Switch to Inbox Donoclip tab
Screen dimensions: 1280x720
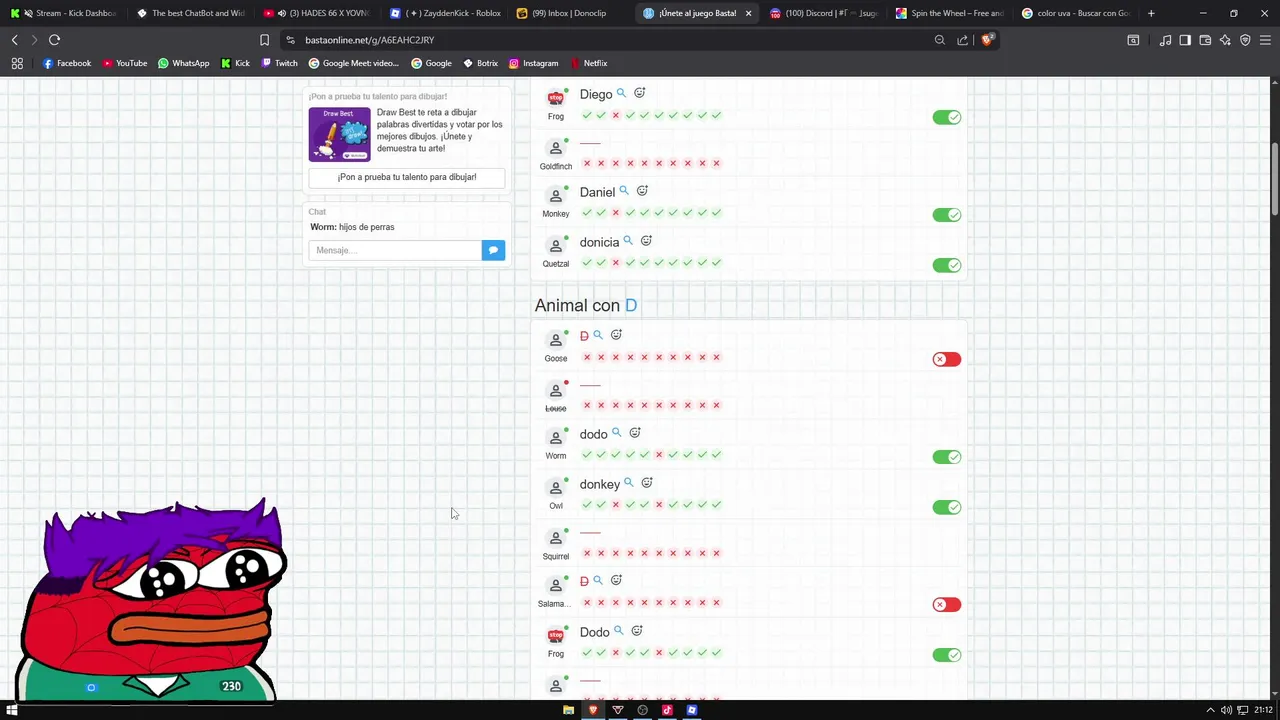[571, 13]
